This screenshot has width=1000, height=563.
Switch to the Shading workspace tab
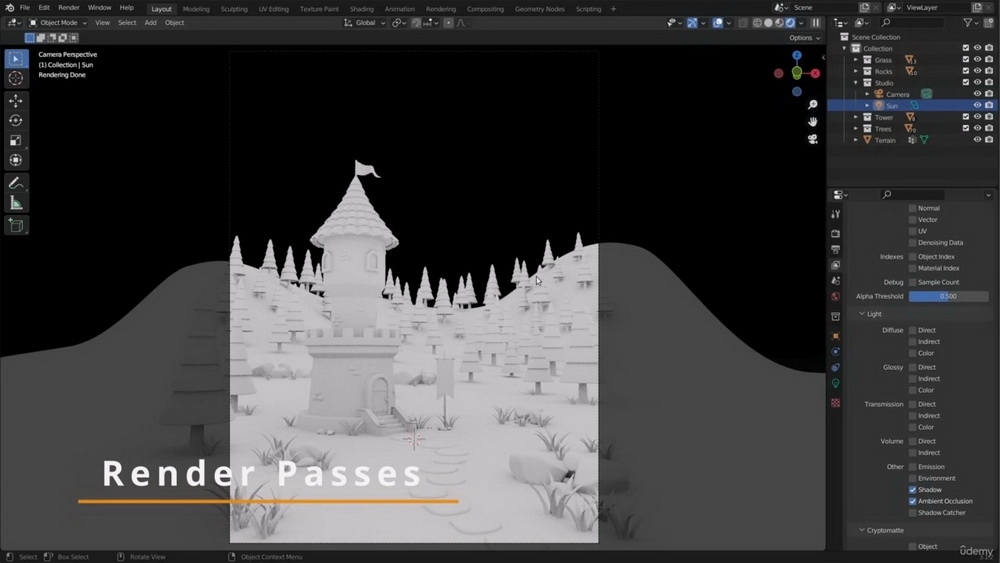click(362, 9)
